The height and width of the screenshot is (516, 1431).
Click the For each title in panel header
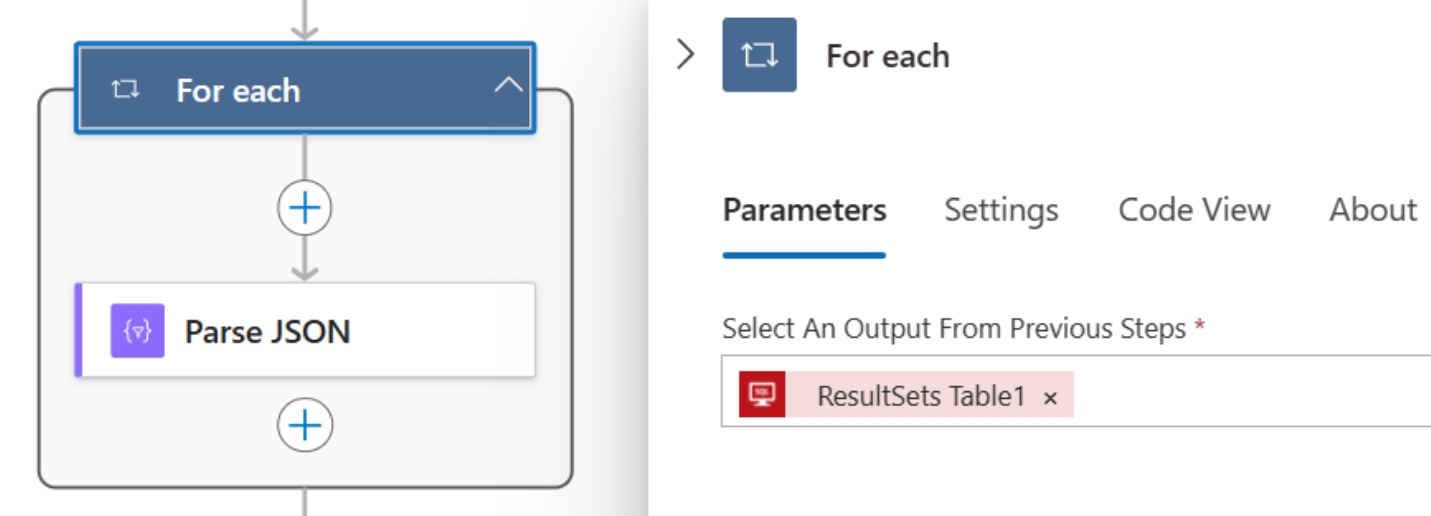[888, 56]
